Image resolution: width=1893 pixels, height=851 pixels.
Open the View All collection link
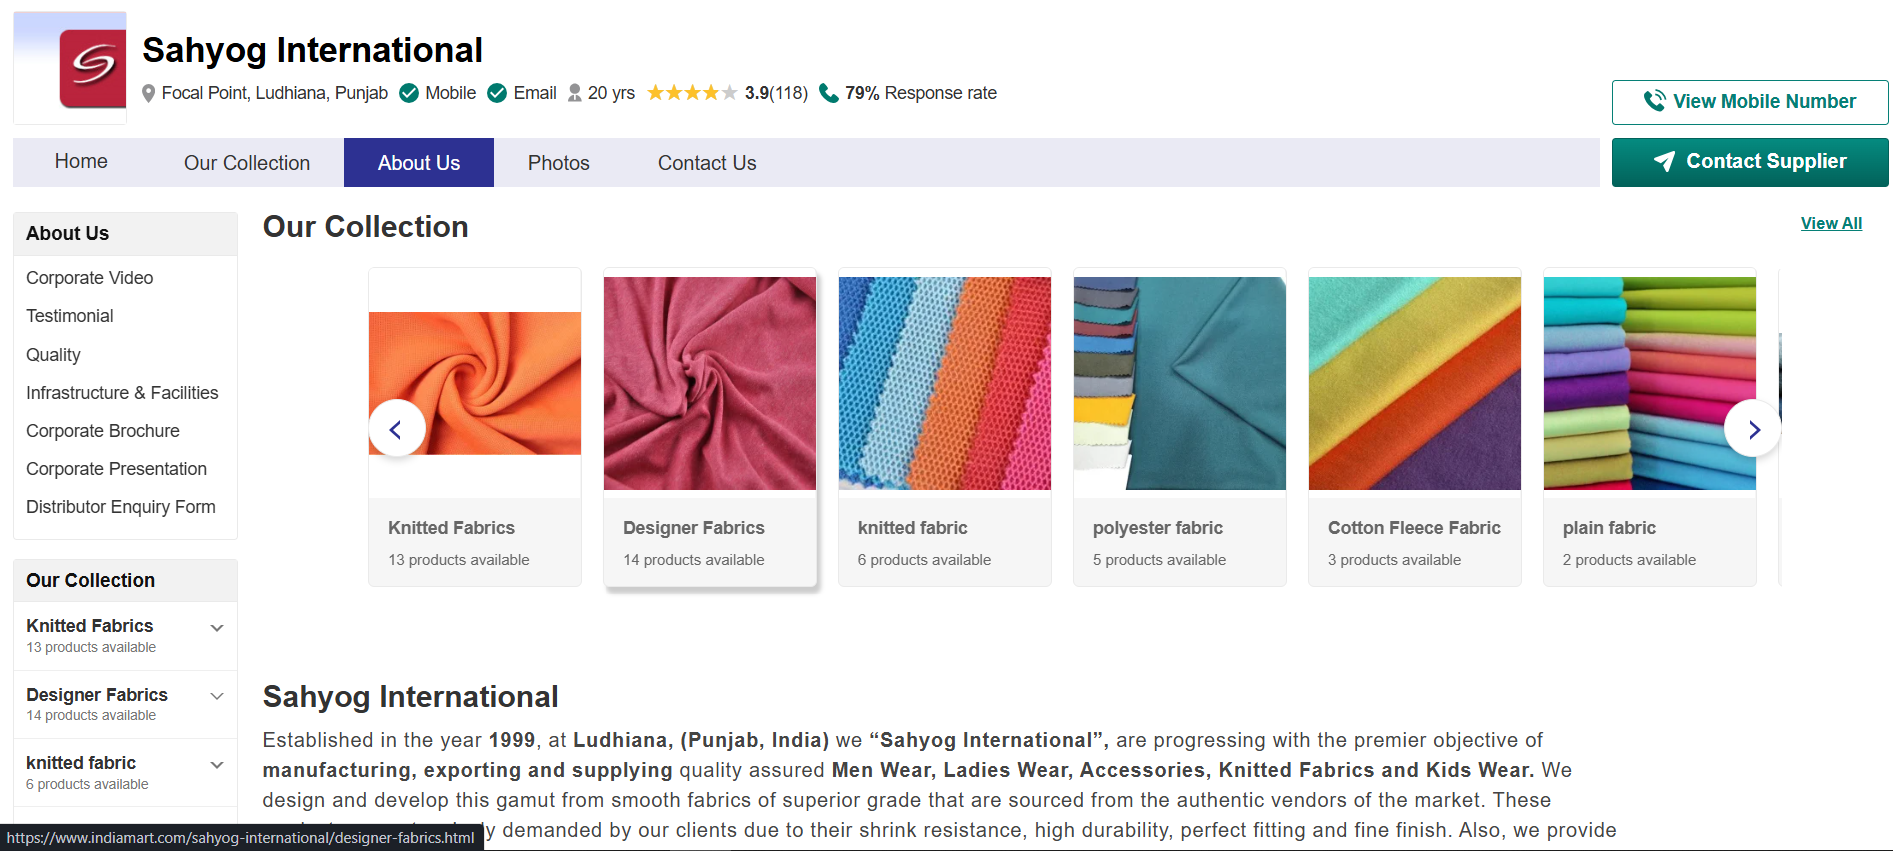(x=1831, y=224)
